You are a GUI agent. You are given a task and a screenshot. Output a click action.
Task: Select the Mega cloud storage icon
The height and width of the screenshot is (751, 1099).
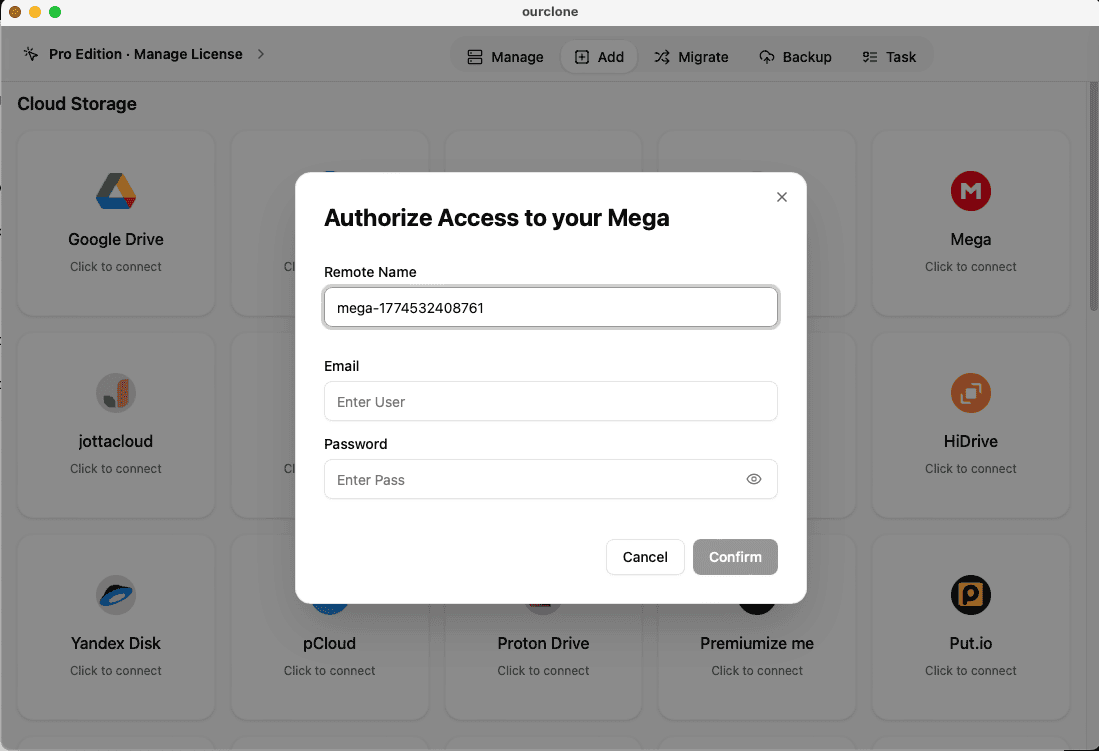970,191
